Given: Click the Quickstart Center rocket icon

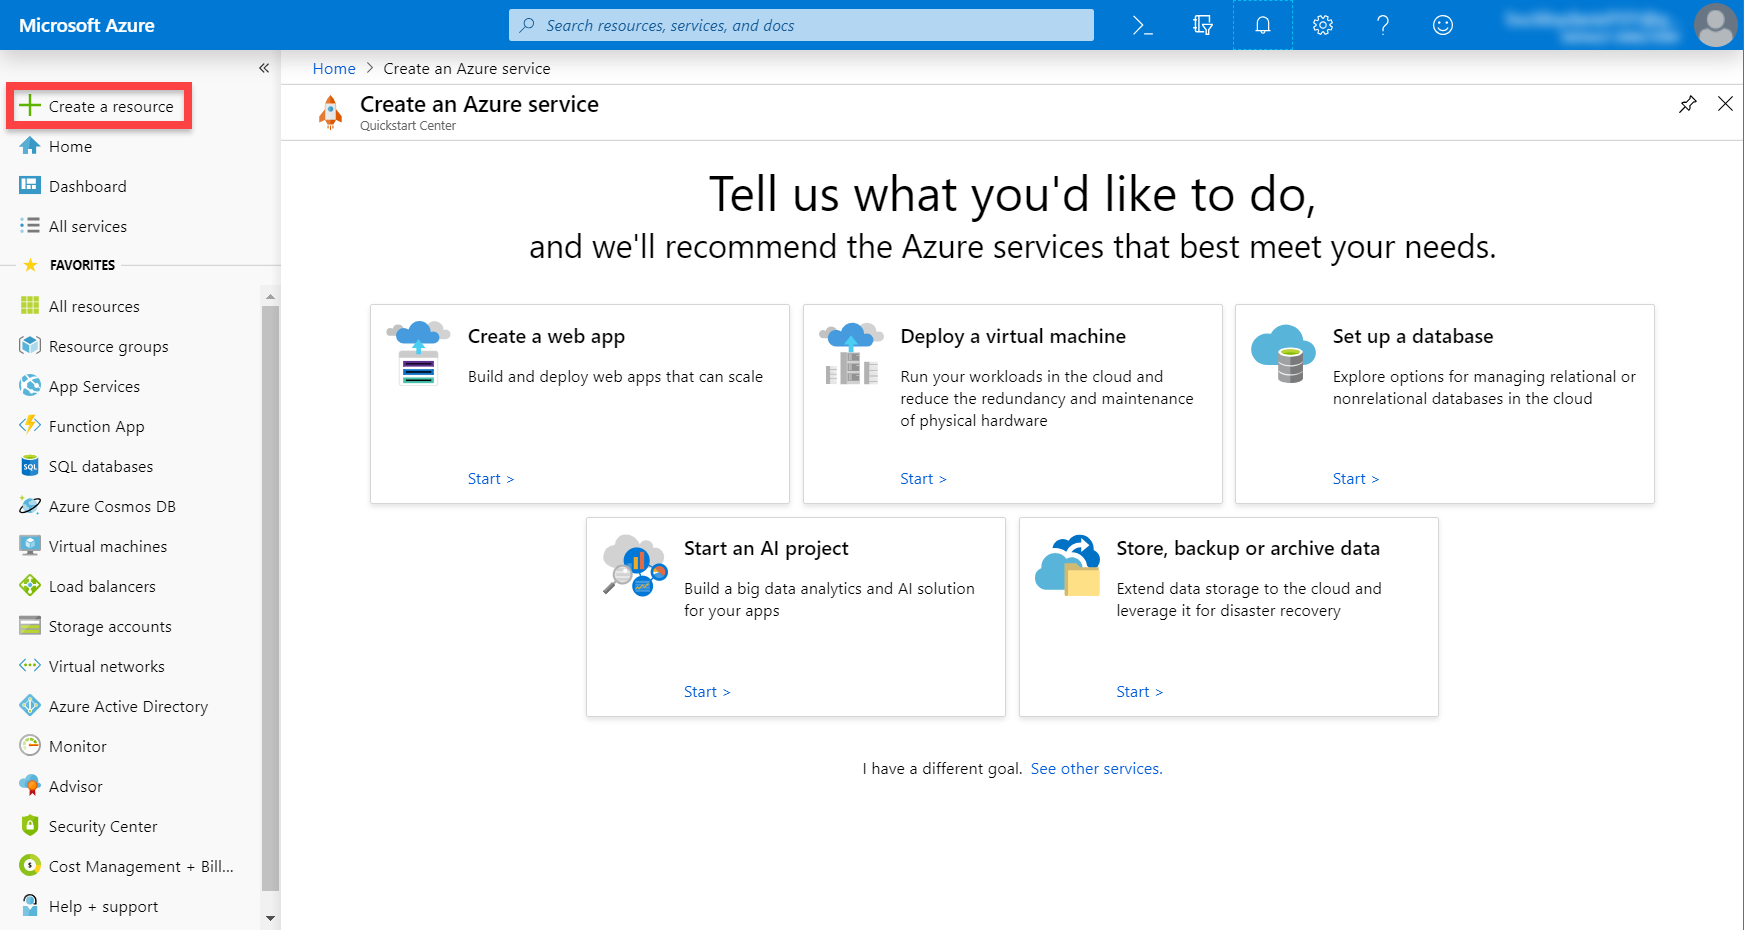Looking at the screenshot, I should pos(330,112).
